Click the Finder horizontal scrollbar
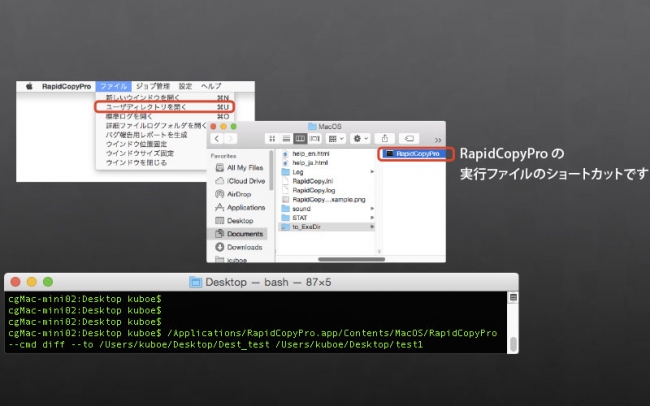Viewport: 650px width, 406px height. 351,259
